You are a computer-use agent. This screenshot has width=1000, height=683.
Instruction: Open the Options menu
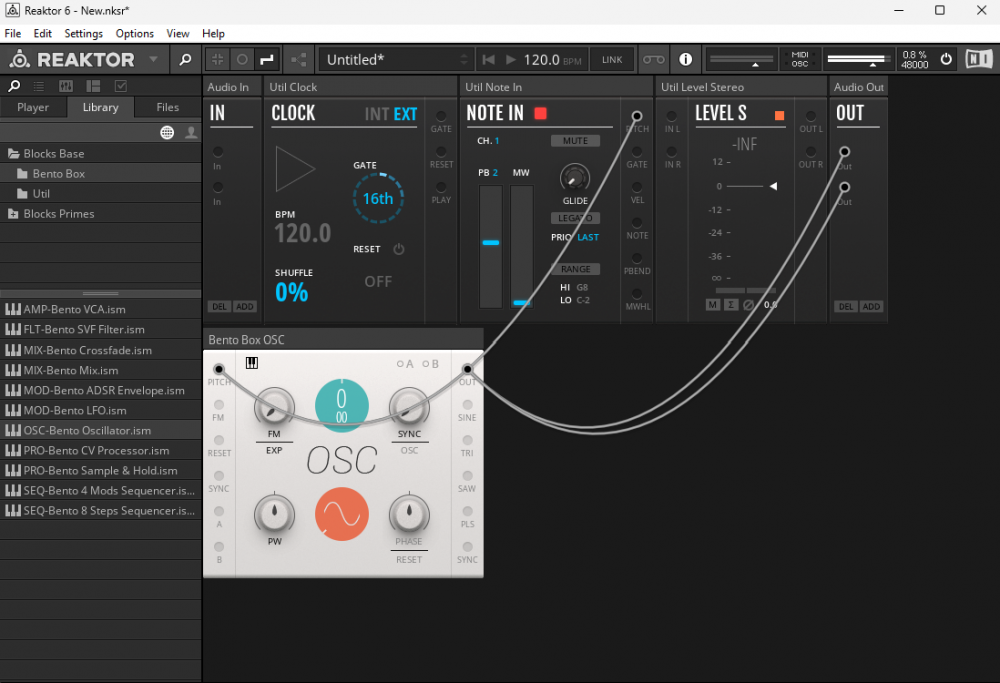coord(135,34)
